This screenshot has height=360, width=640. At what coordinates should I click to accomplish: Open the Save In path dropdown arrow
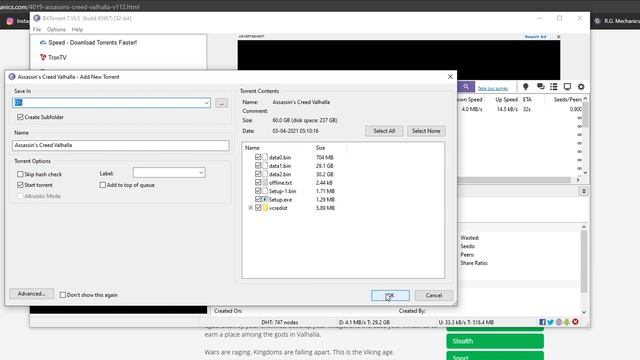pos(206,103)
